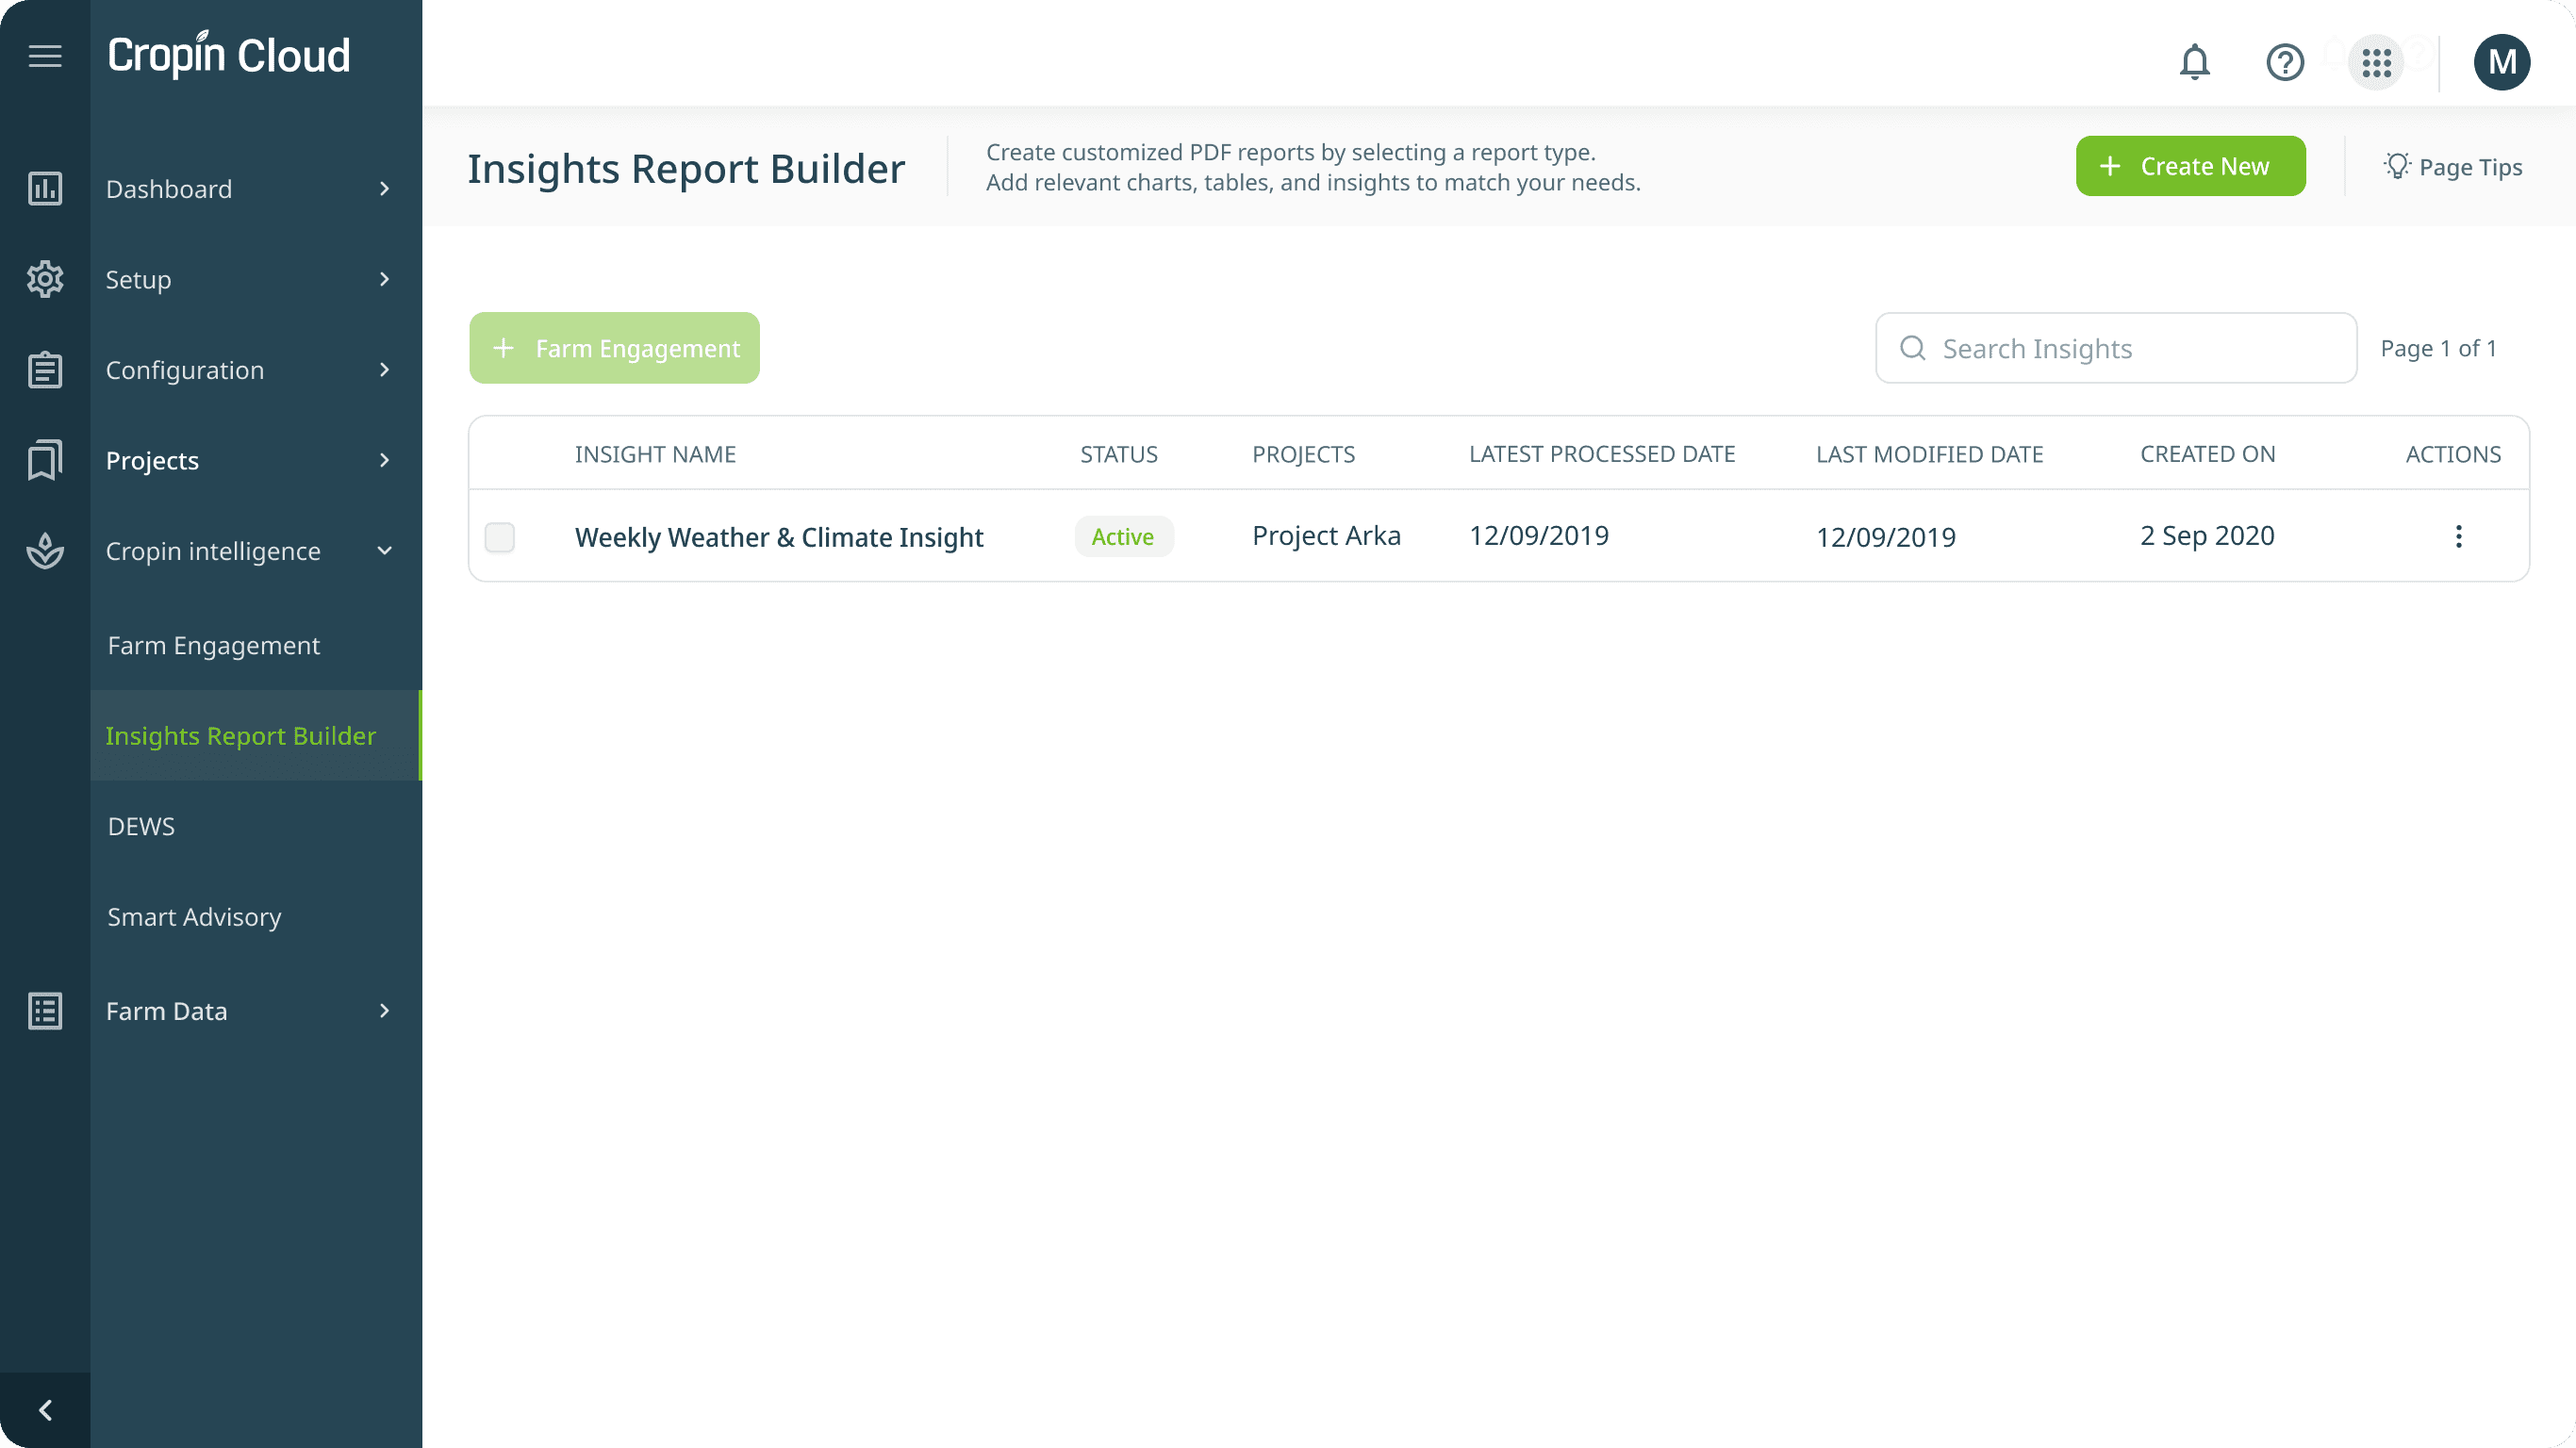Screen dimensions: 2576x1448
Task: Open the Weekly Weather & Climate Insight report
Action: (779, 537)
